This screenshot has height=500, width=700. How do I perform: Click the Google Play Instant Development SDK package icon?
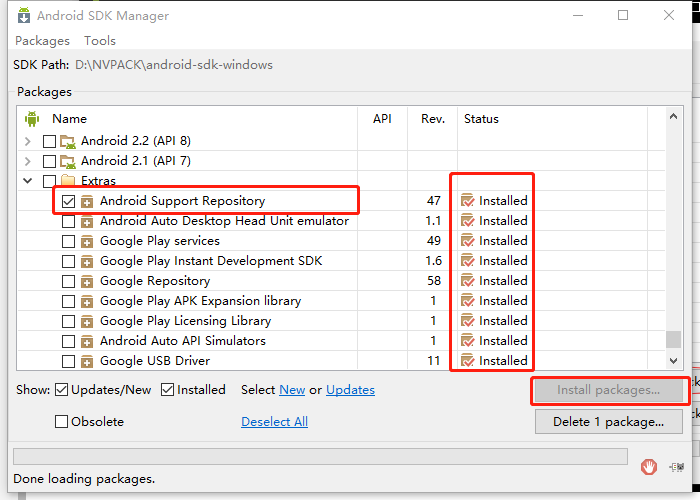(x=87, y=262)
